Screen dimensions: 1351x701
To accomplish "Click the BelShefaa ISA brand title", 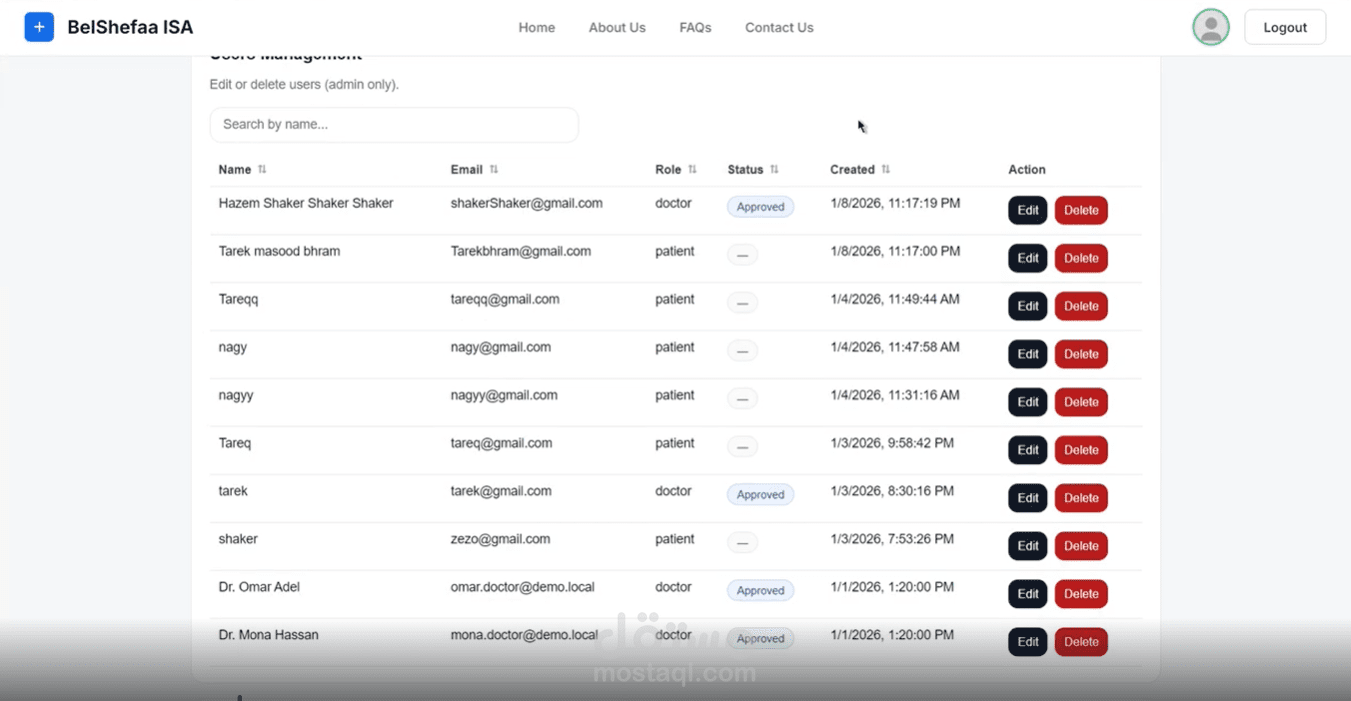I will [x=130, y=27].
